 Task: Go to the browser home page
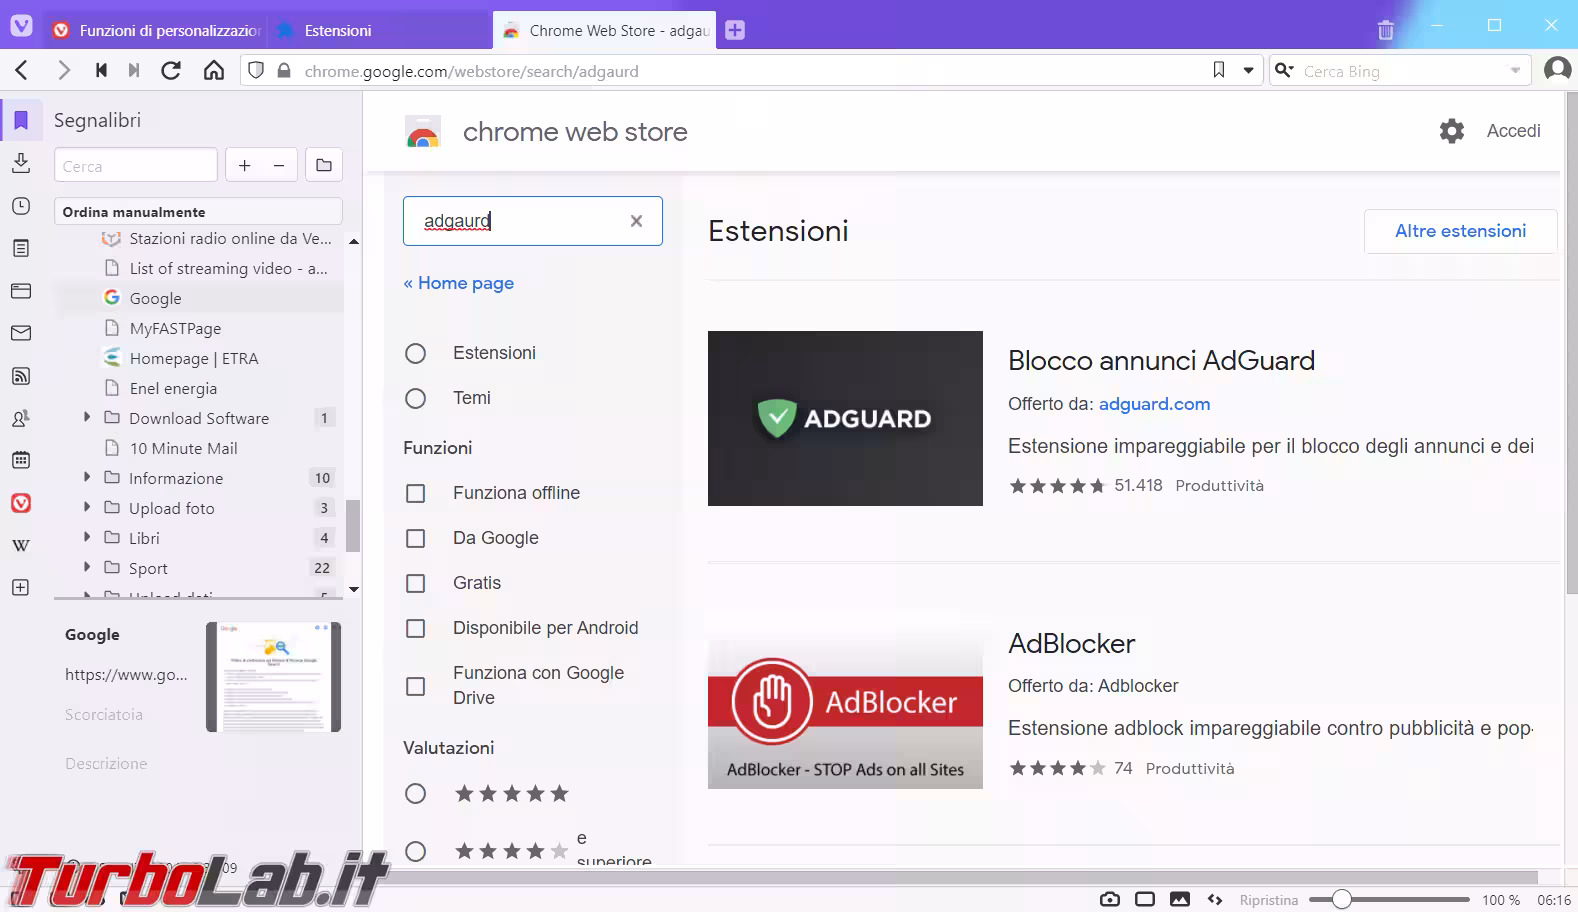click(x=214, y=70)
